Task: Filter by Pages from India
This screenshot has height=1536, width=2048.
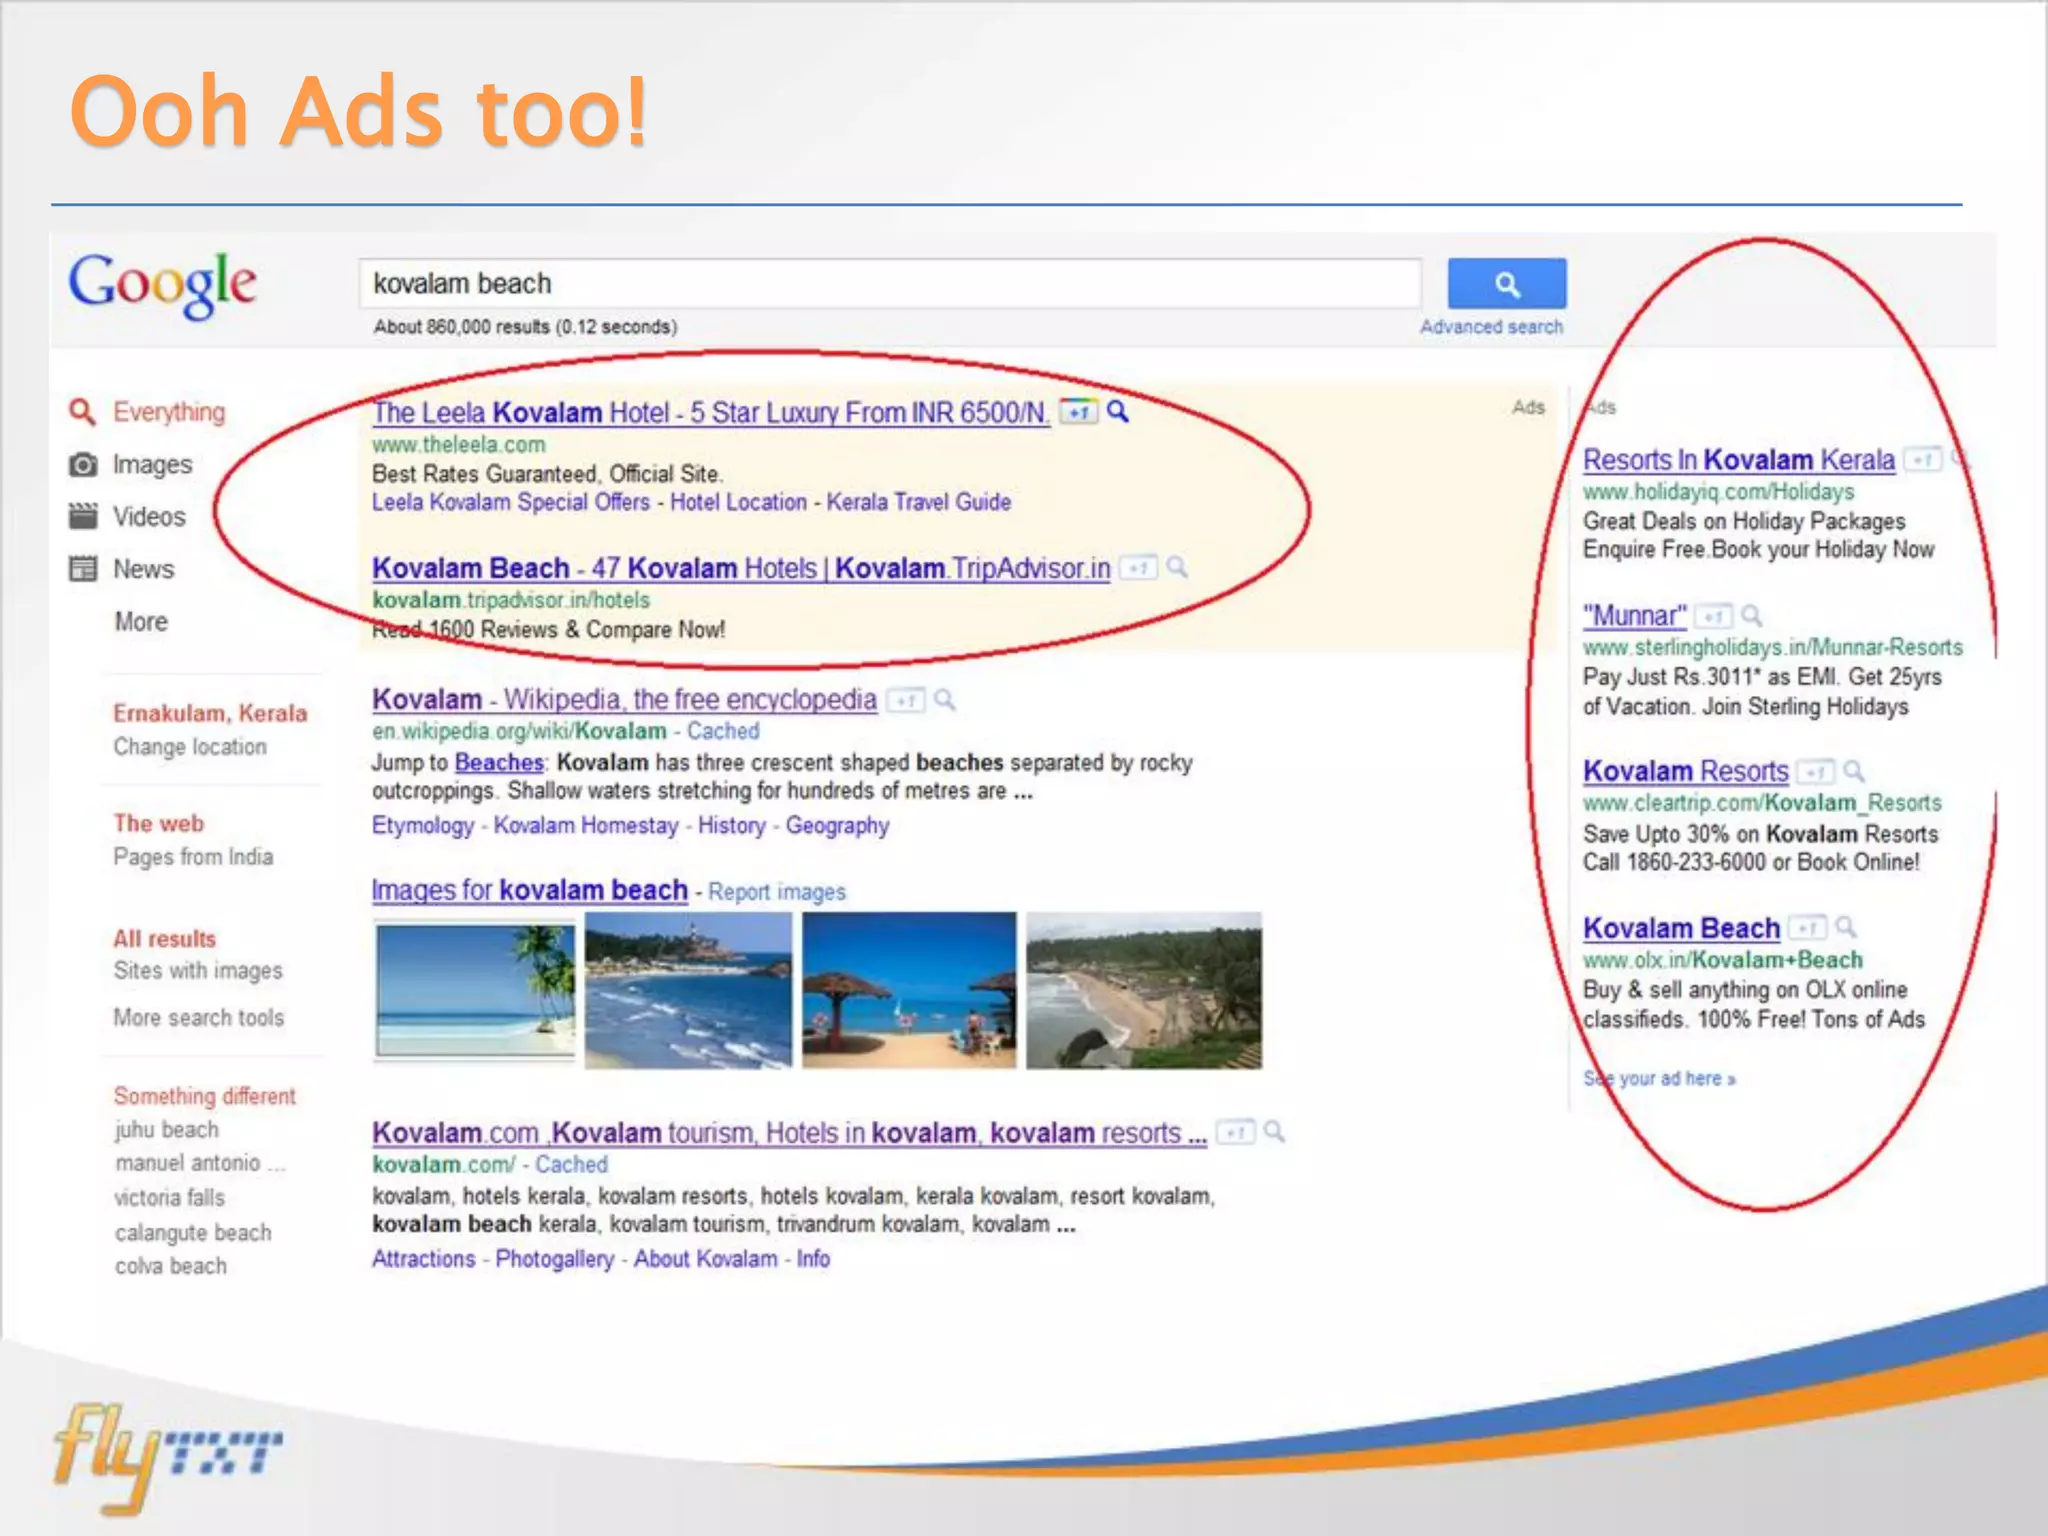Action: click(193, 857)
